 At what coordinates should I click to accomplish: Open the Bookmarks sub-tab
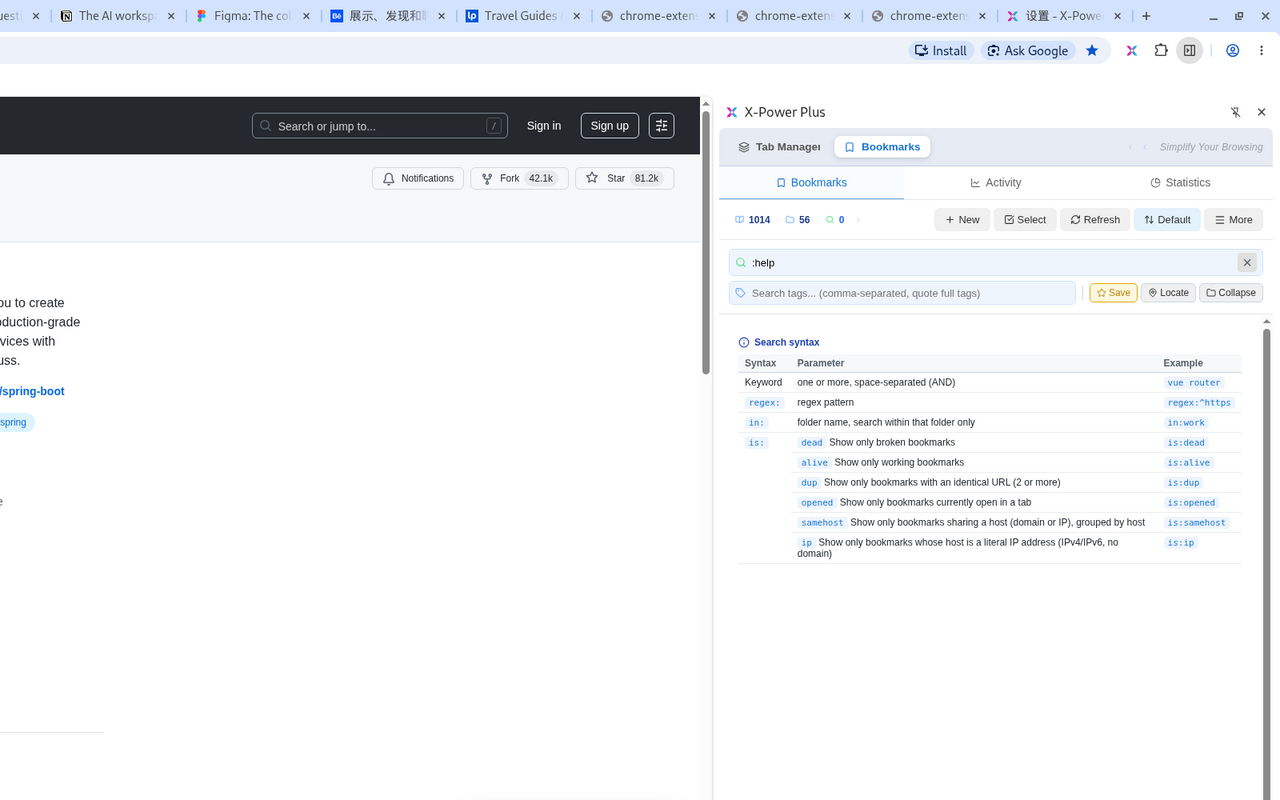pos(811,183)
